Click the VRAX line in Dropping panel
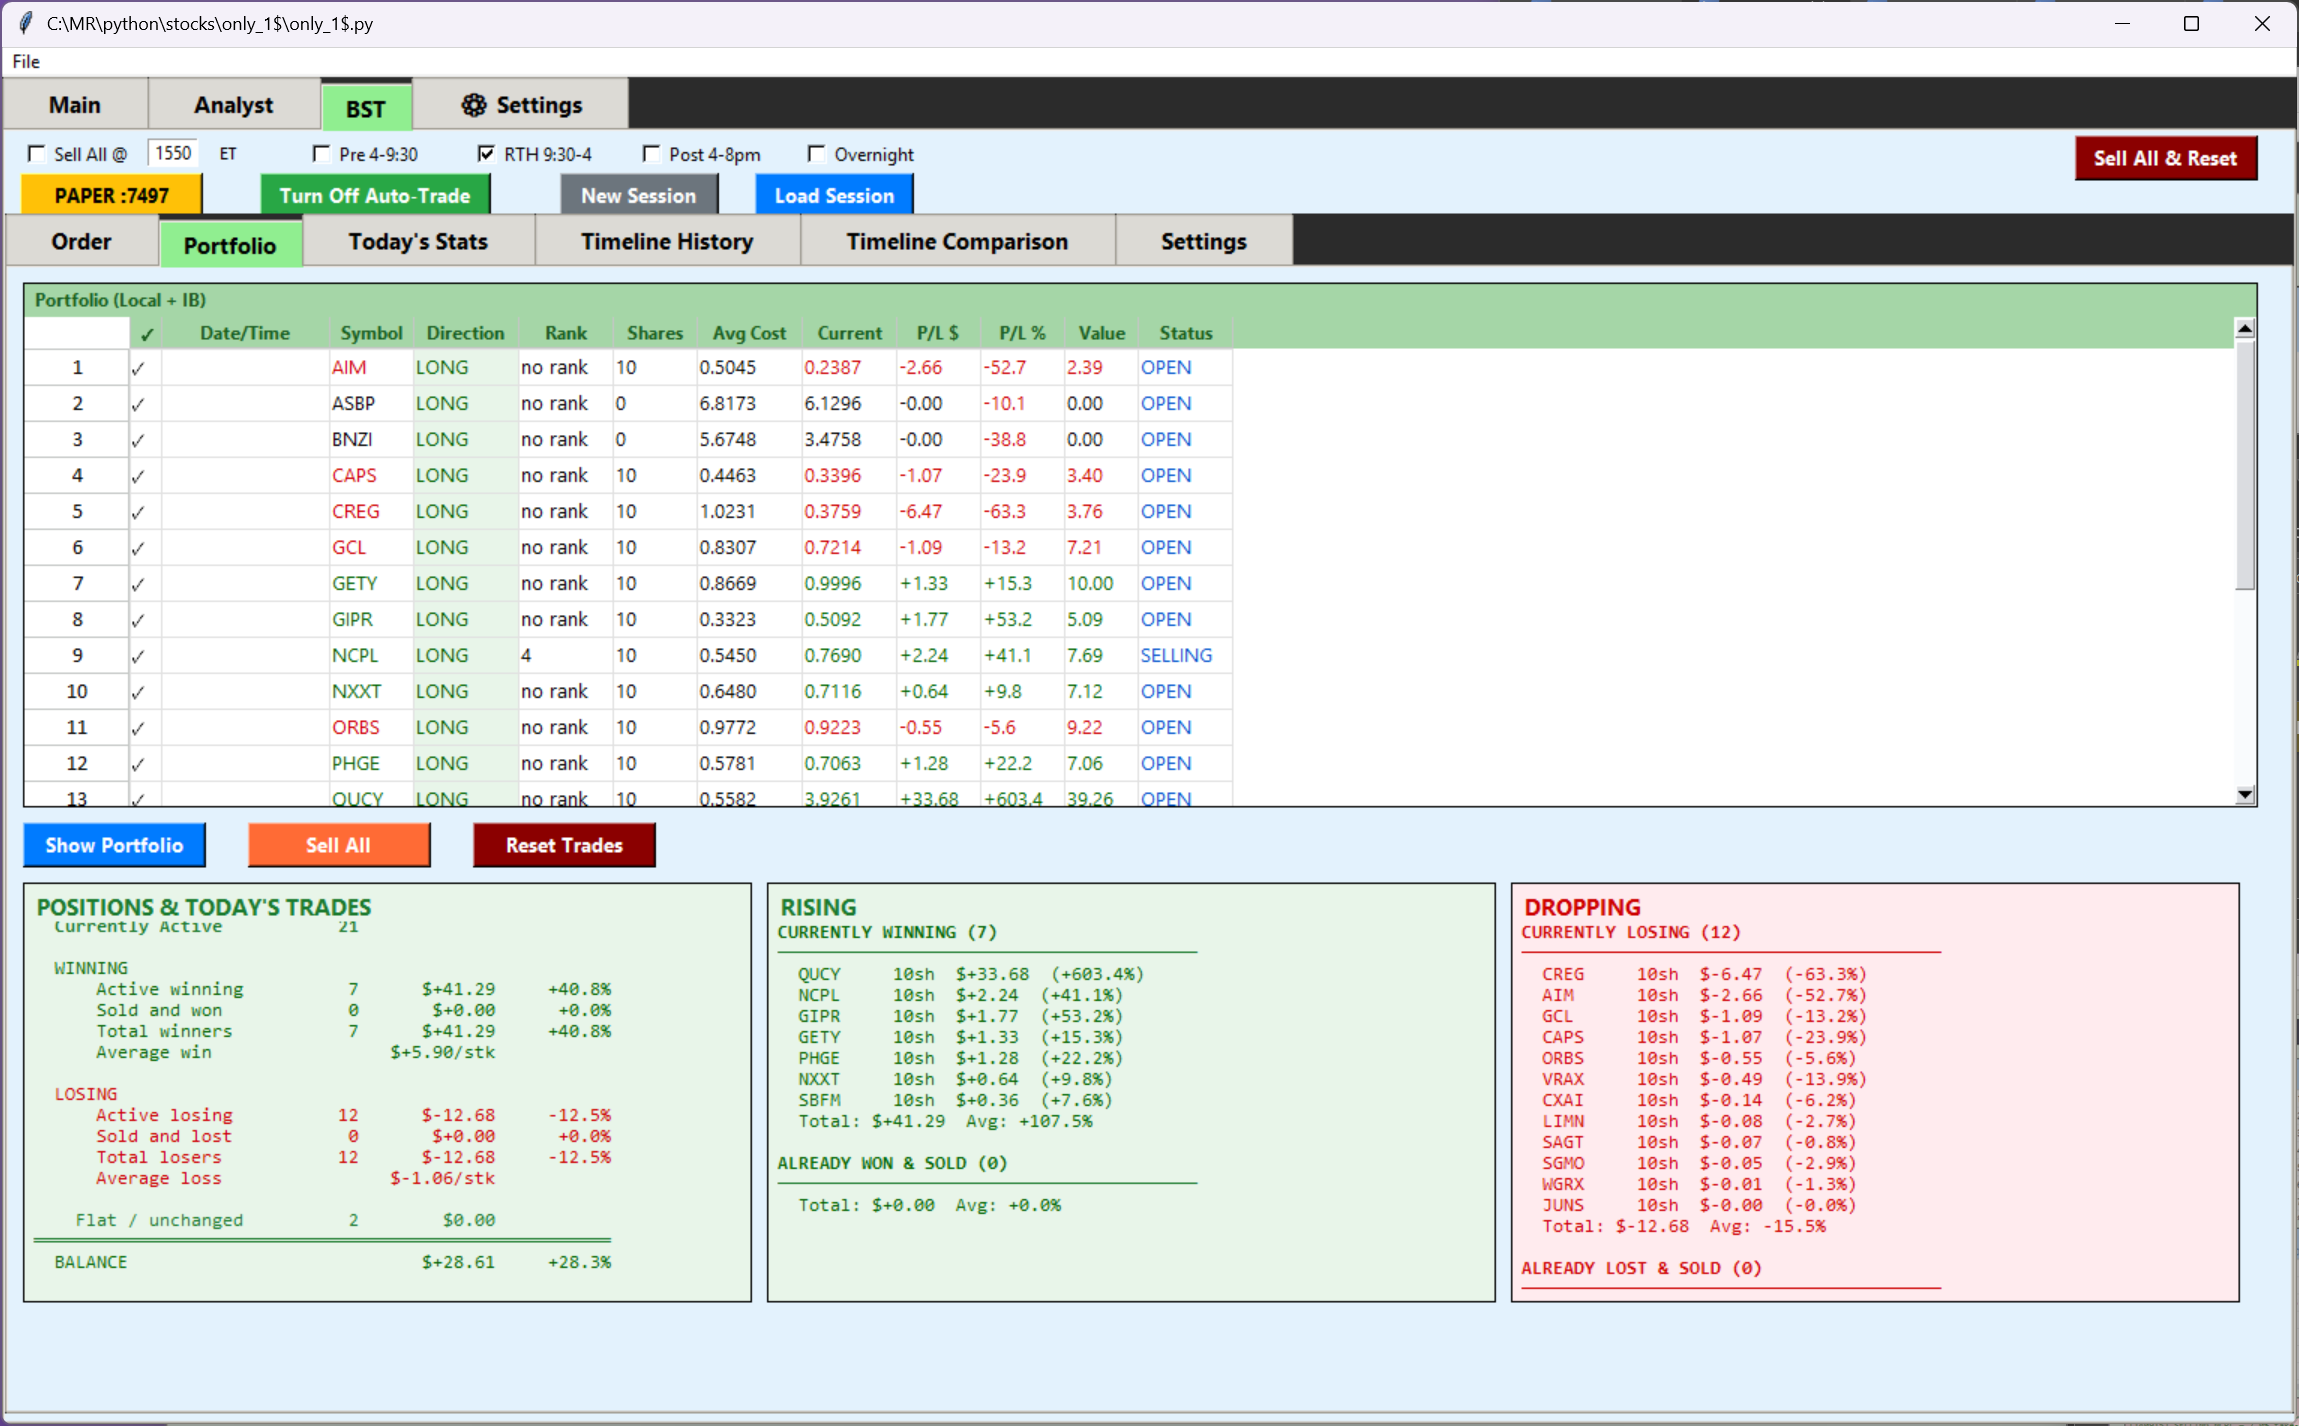This screenshot has width=2299, height=1426. (x=1704, y=1079)
